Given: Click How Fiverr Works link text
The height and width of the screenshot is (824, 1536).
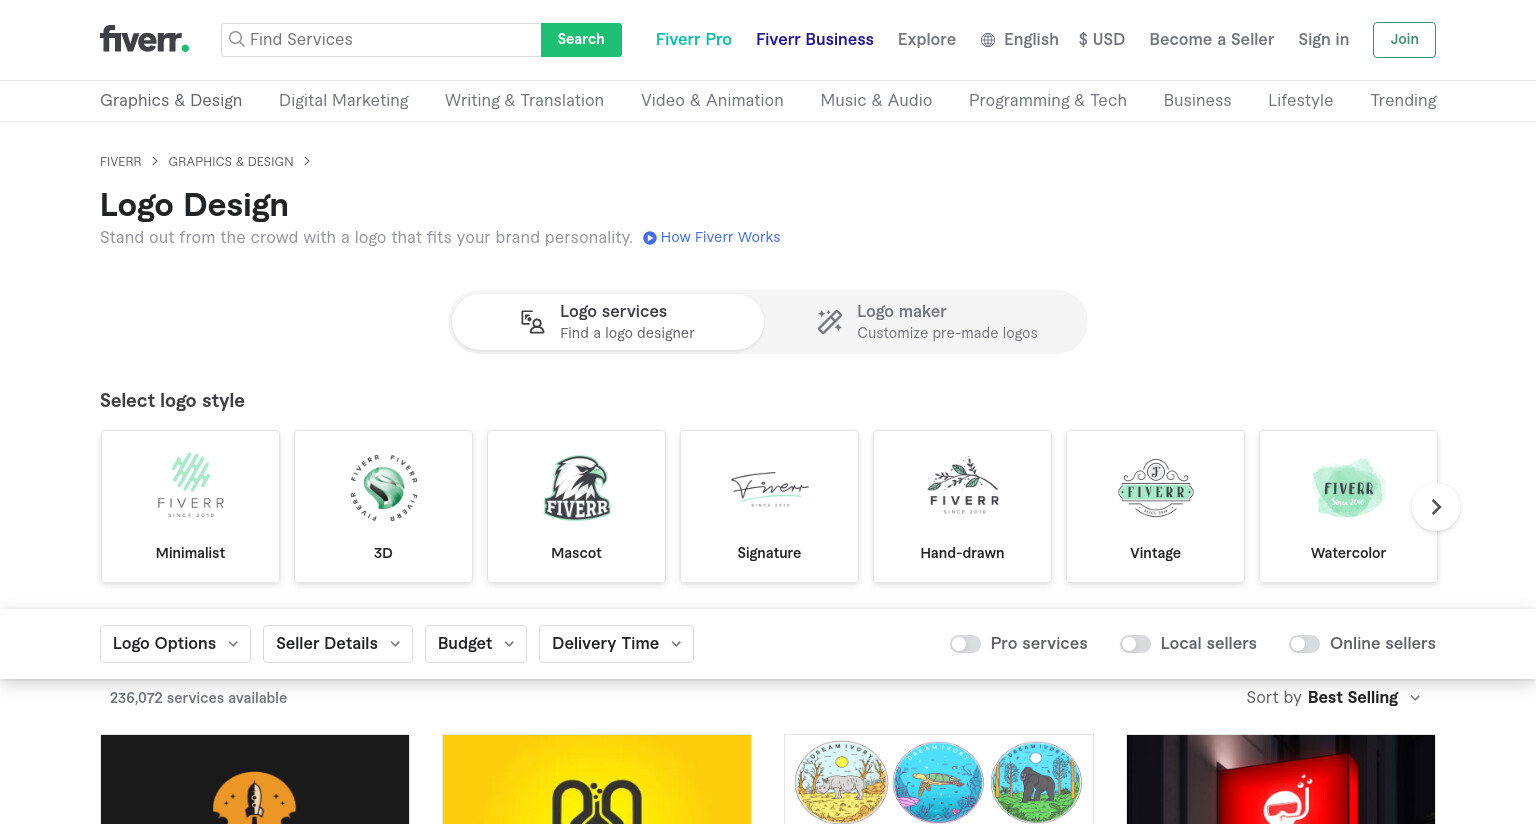Looking at the screenshot, I should click(720, 238).
